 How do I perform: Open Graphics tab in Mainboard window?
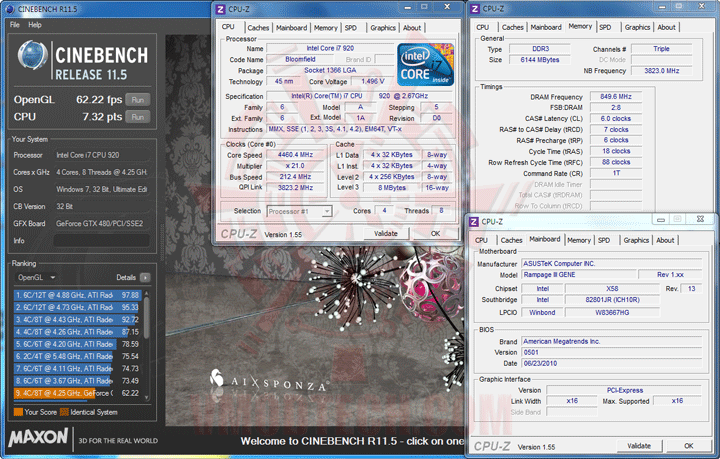click(x=636, y=240)
